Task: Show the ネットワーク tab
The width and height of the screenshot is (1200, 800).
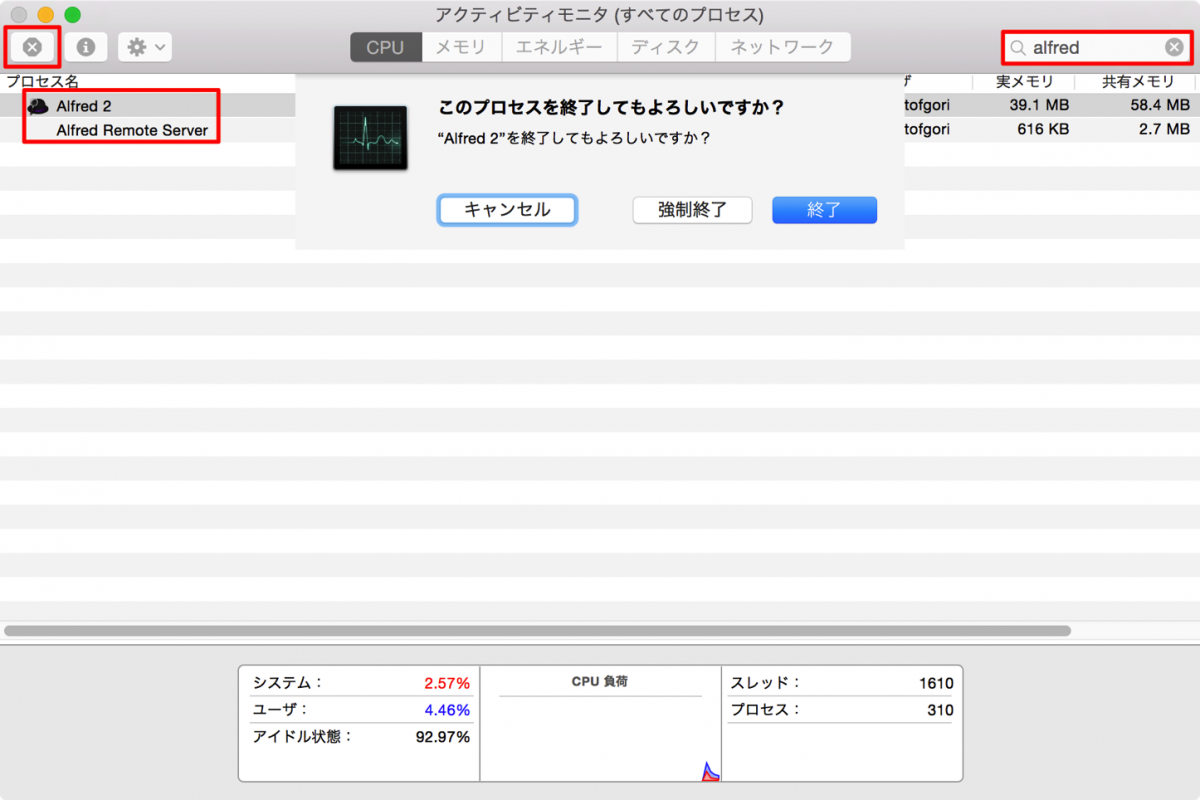Action: 782,47
